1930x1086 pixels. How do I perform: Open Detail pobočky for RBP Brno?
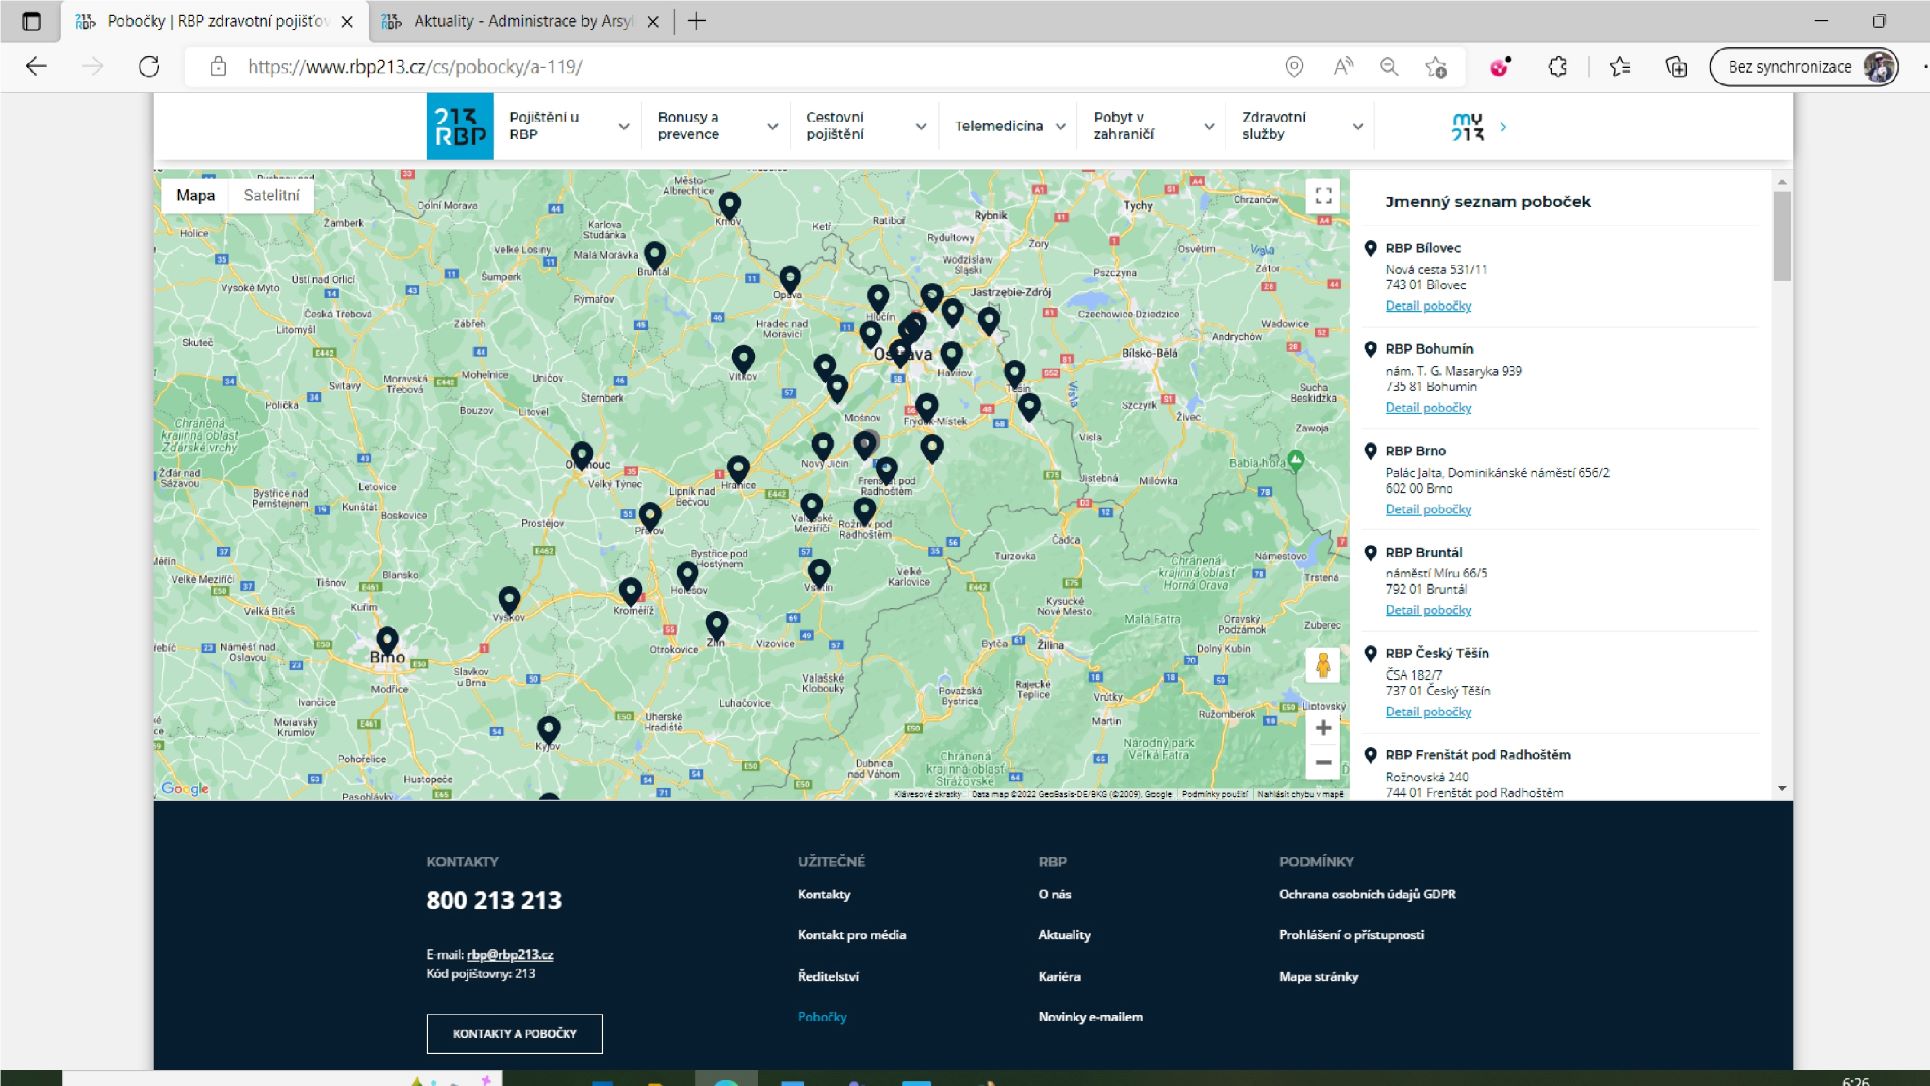(1428, 510)
